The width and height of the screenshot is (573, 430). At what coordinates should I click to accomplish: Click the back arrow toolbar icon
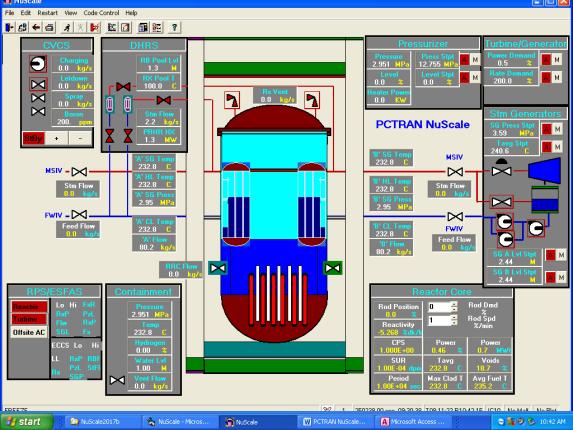(36, 27)
